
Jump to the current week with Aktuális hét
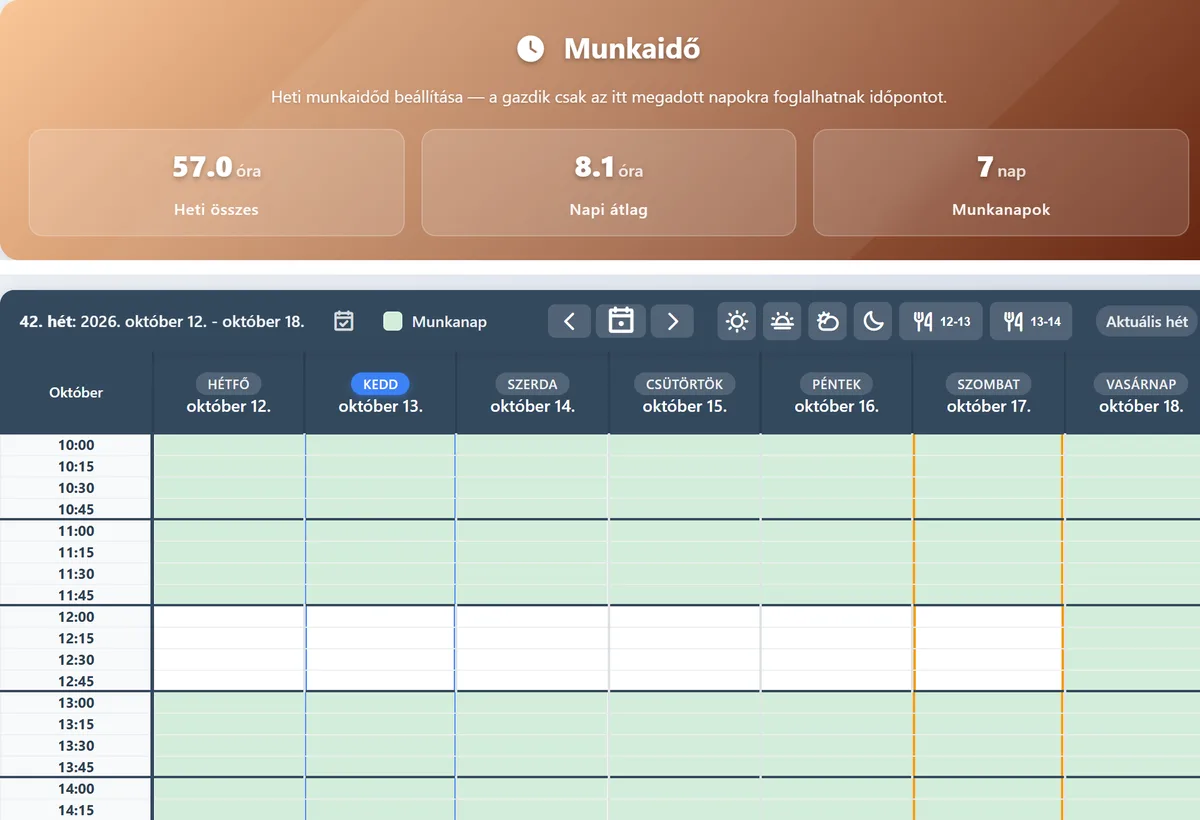pyautogui.click(x=1147, y=321)
